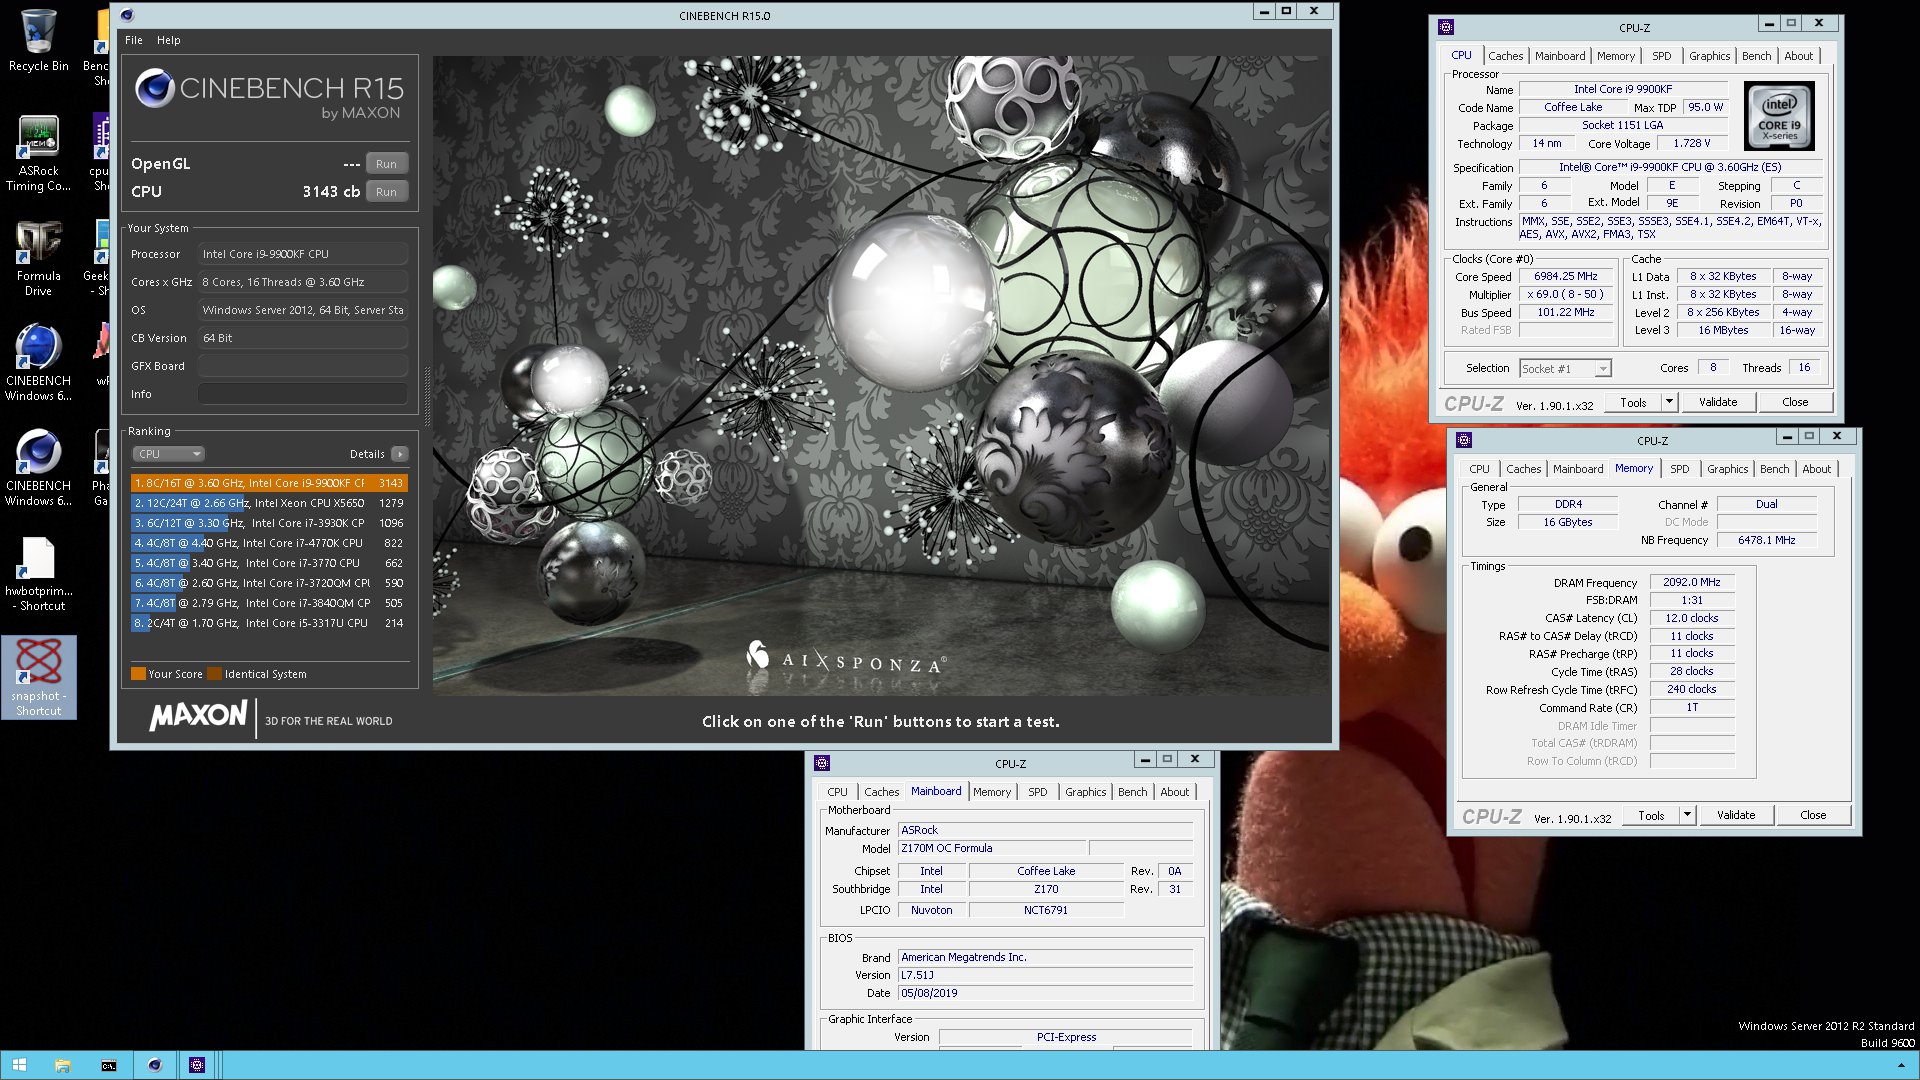1920x1080 pixels.
Task: Click Details arrow in Ranking panel
Action: coord(399,454)
